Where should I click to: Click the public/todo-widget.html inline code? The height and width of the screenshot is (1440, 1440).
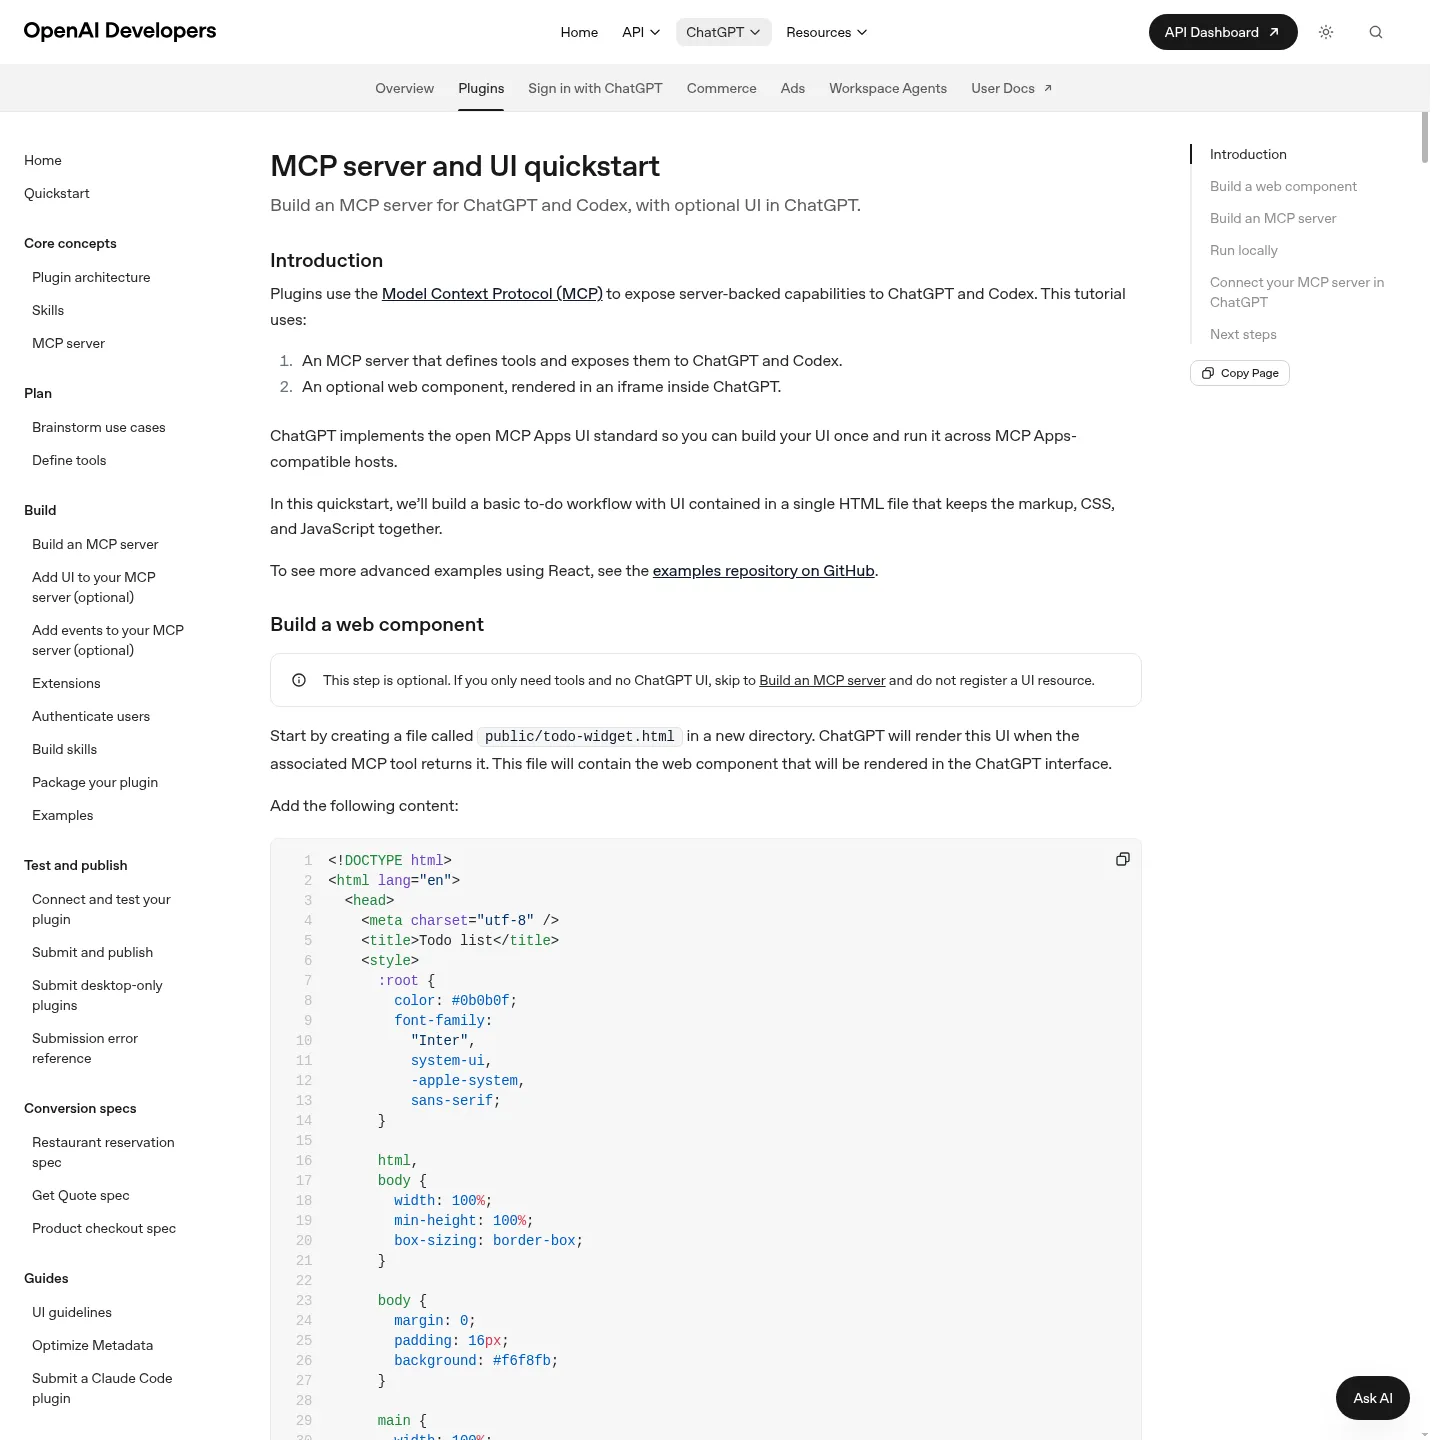(x=580, y=736)
